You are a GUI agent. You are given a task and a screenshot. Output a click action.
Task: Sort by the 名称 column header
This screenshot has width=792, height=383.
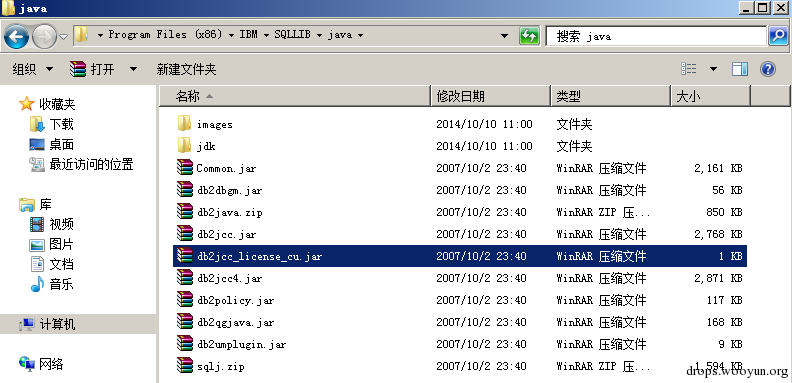pyautogui.click(x=295, y=96)
